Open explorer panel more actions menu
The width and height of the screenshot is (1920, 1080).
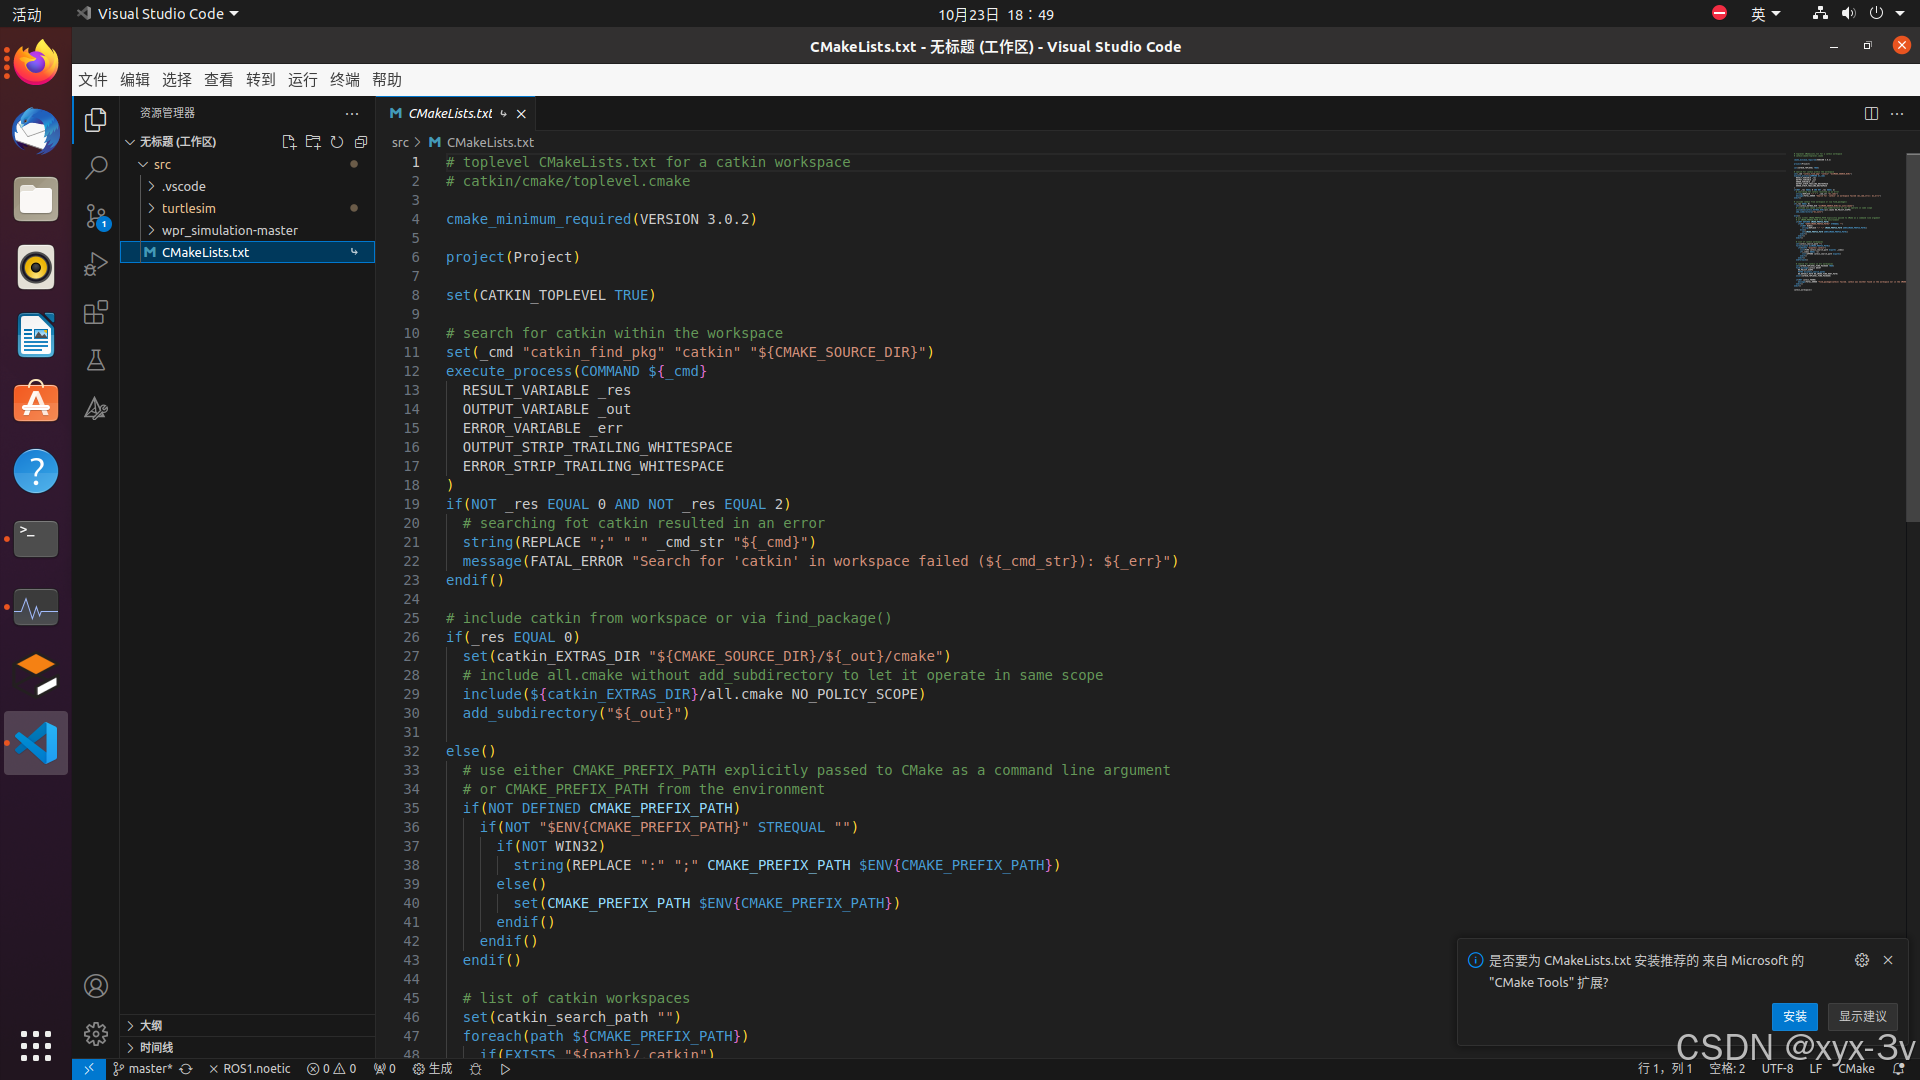pyautogui.click(x=352, y=113)
